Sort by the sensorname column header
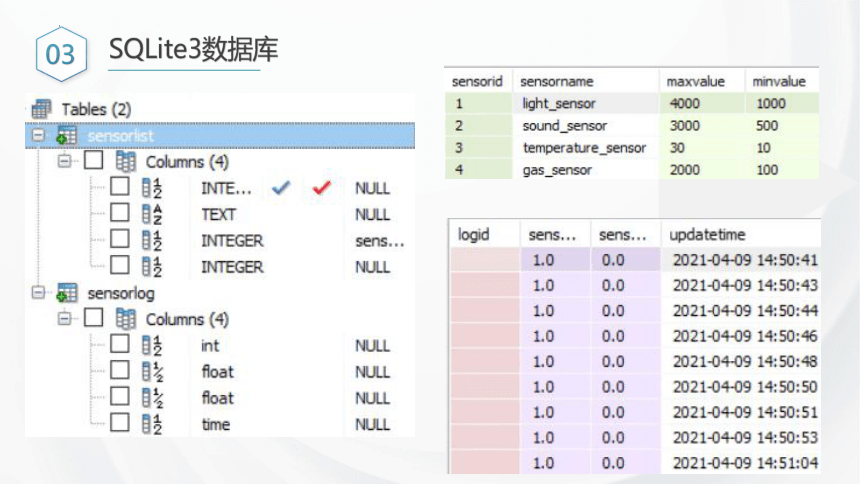The width and height of the screenshot is (860, 484). (585, 81)
